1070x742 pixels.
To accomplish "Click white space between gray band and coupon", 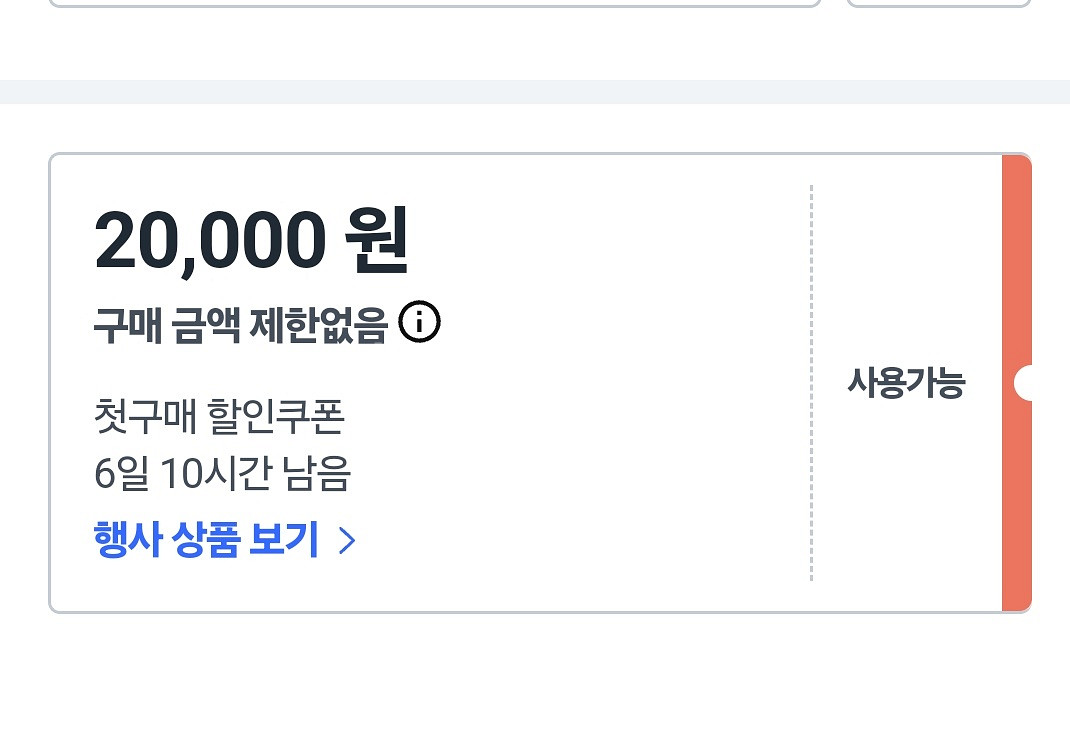I will (535, 128).
